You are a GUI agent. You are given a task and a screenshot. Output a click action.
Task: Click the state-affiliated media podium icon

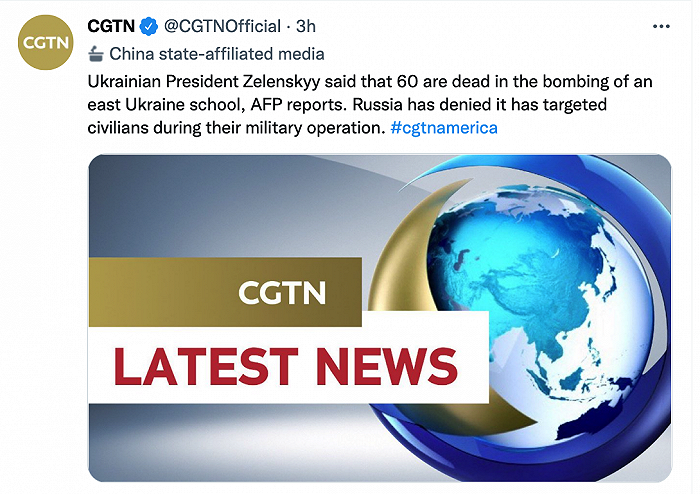coord(95,53)
